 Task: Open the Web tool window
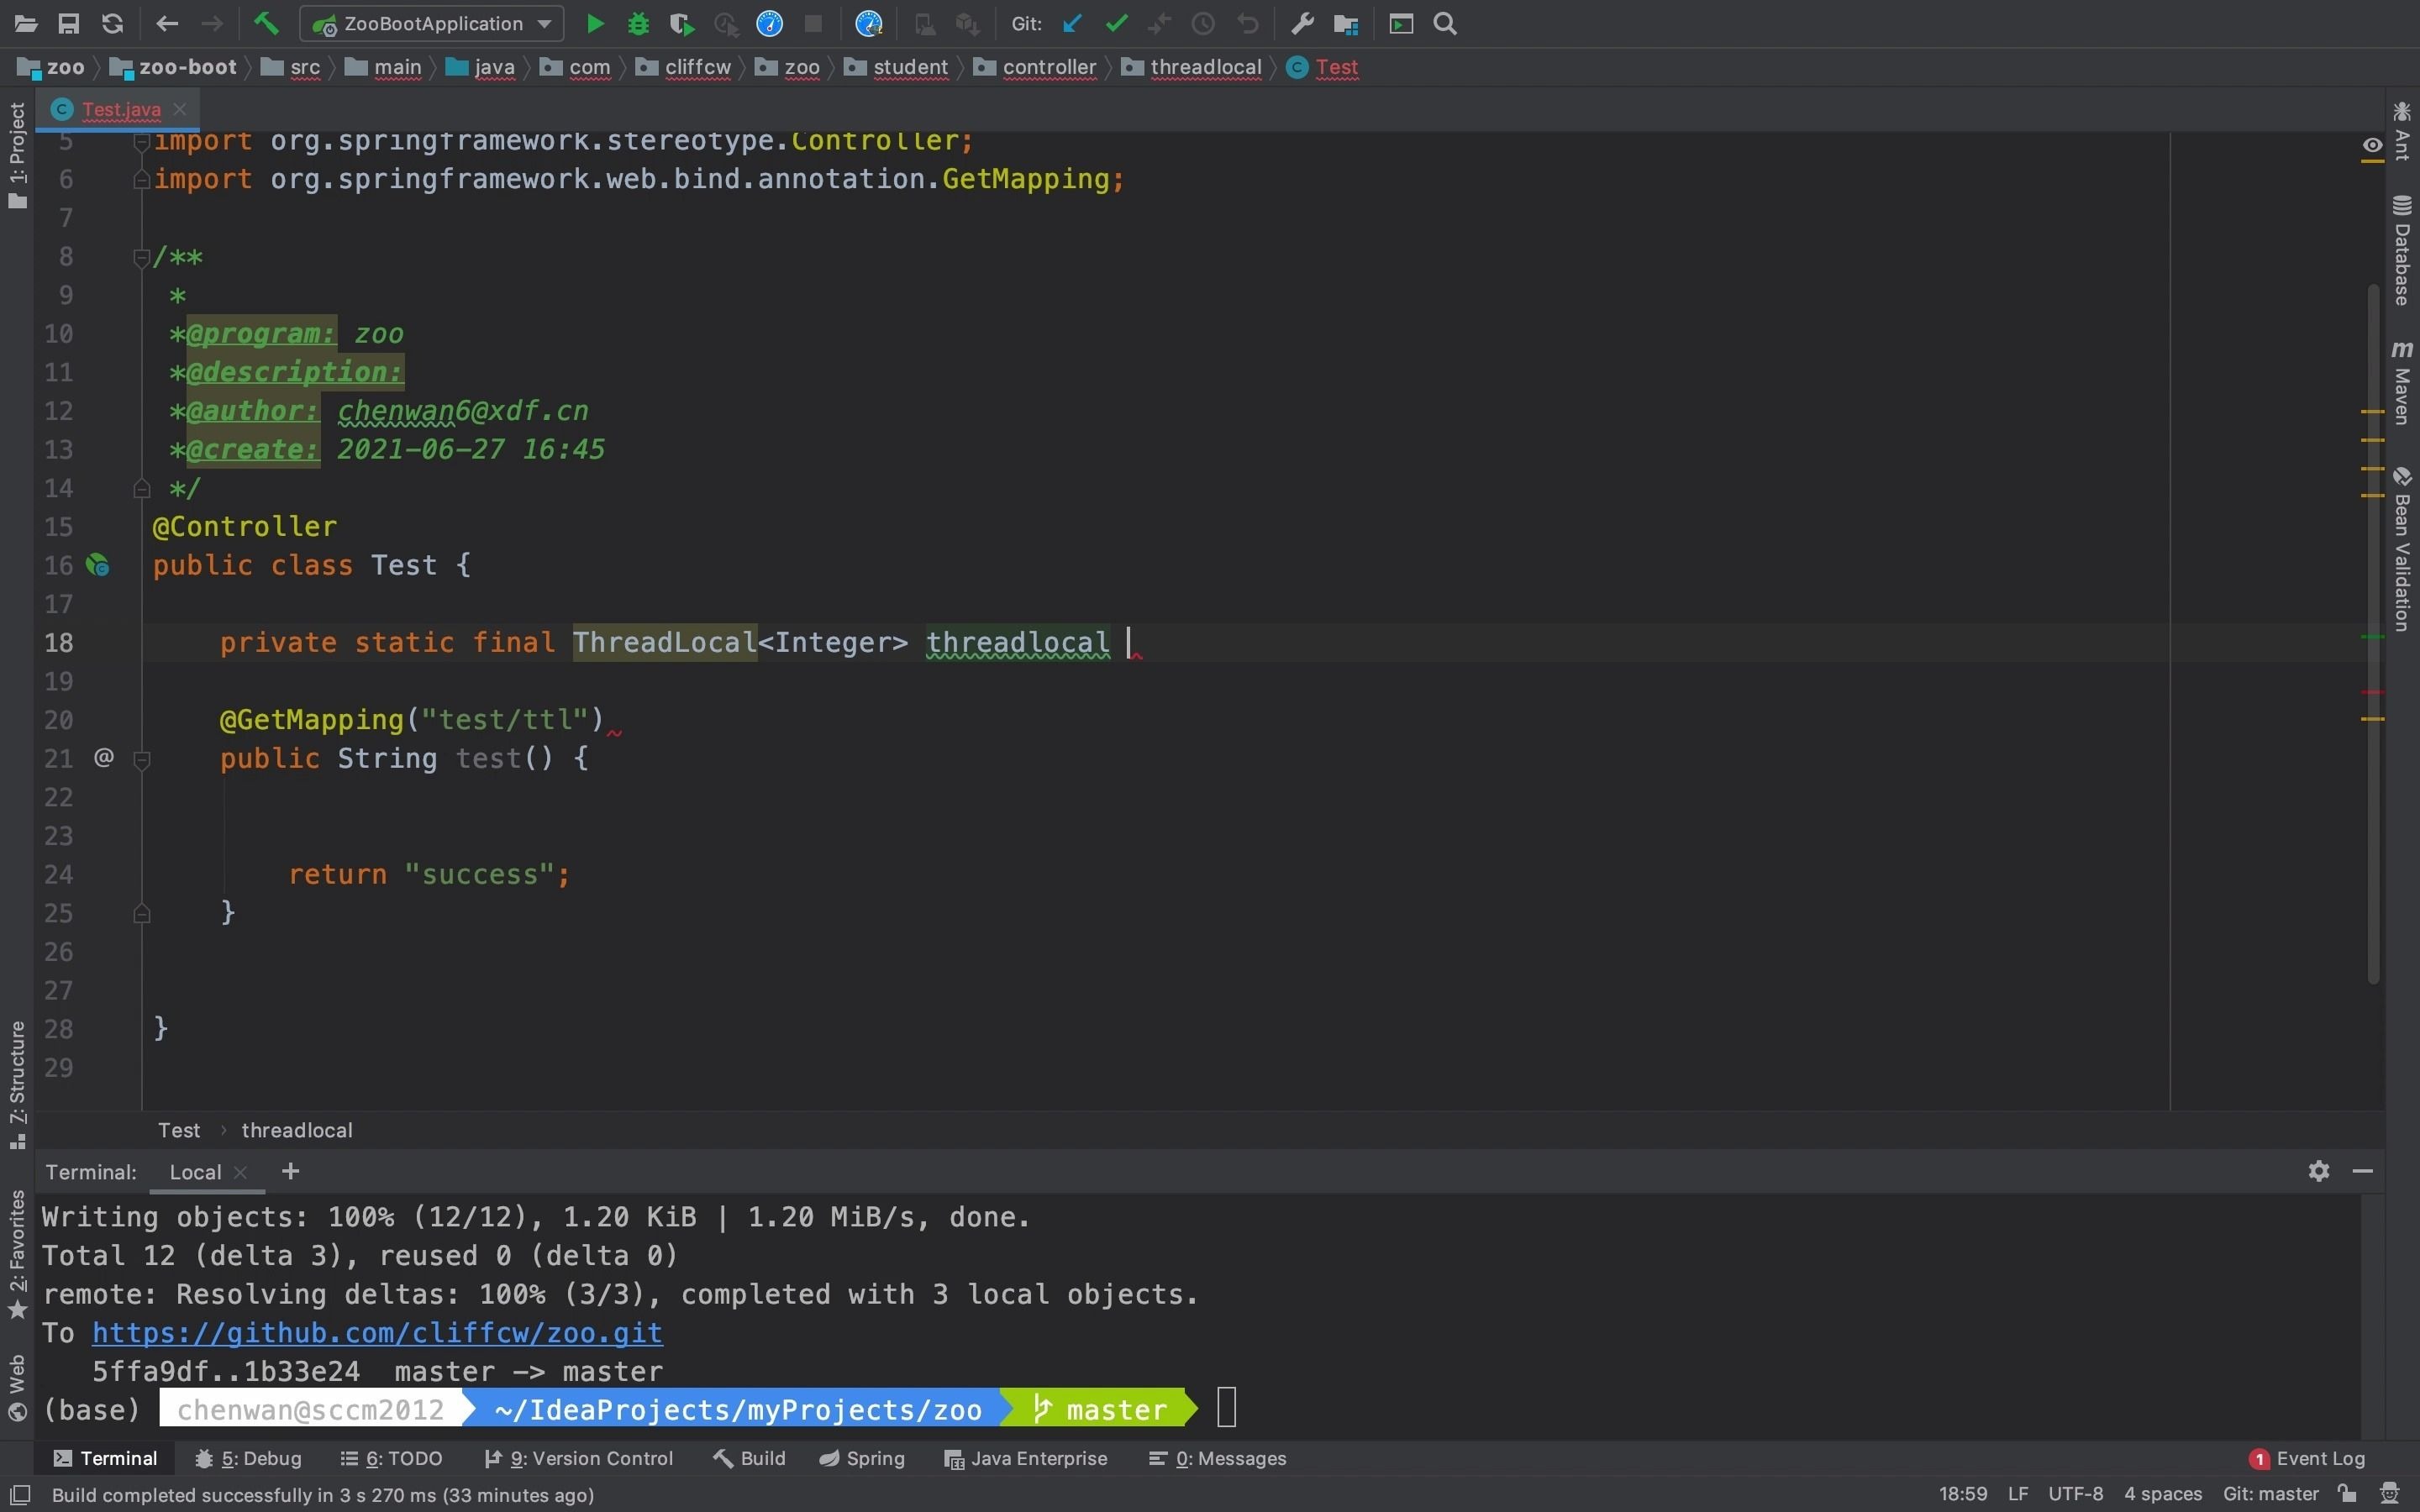click(17, 1388)
